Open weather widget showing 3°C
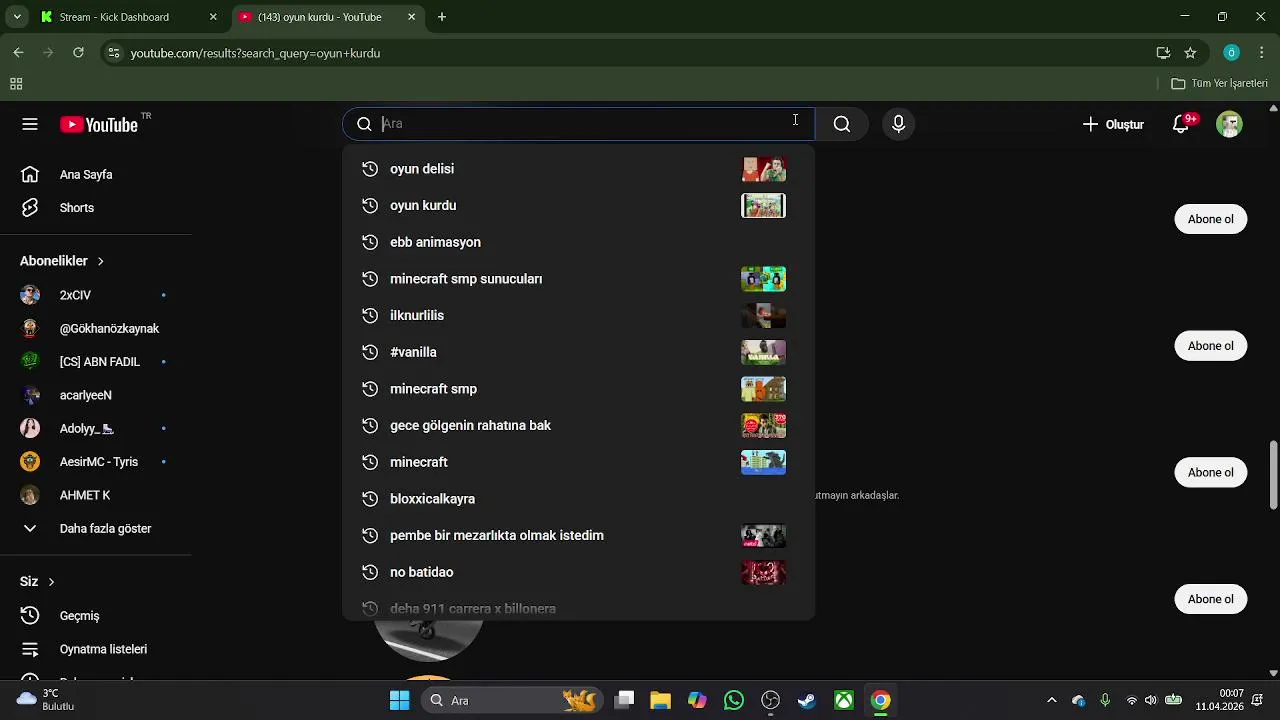 point(47,700)
